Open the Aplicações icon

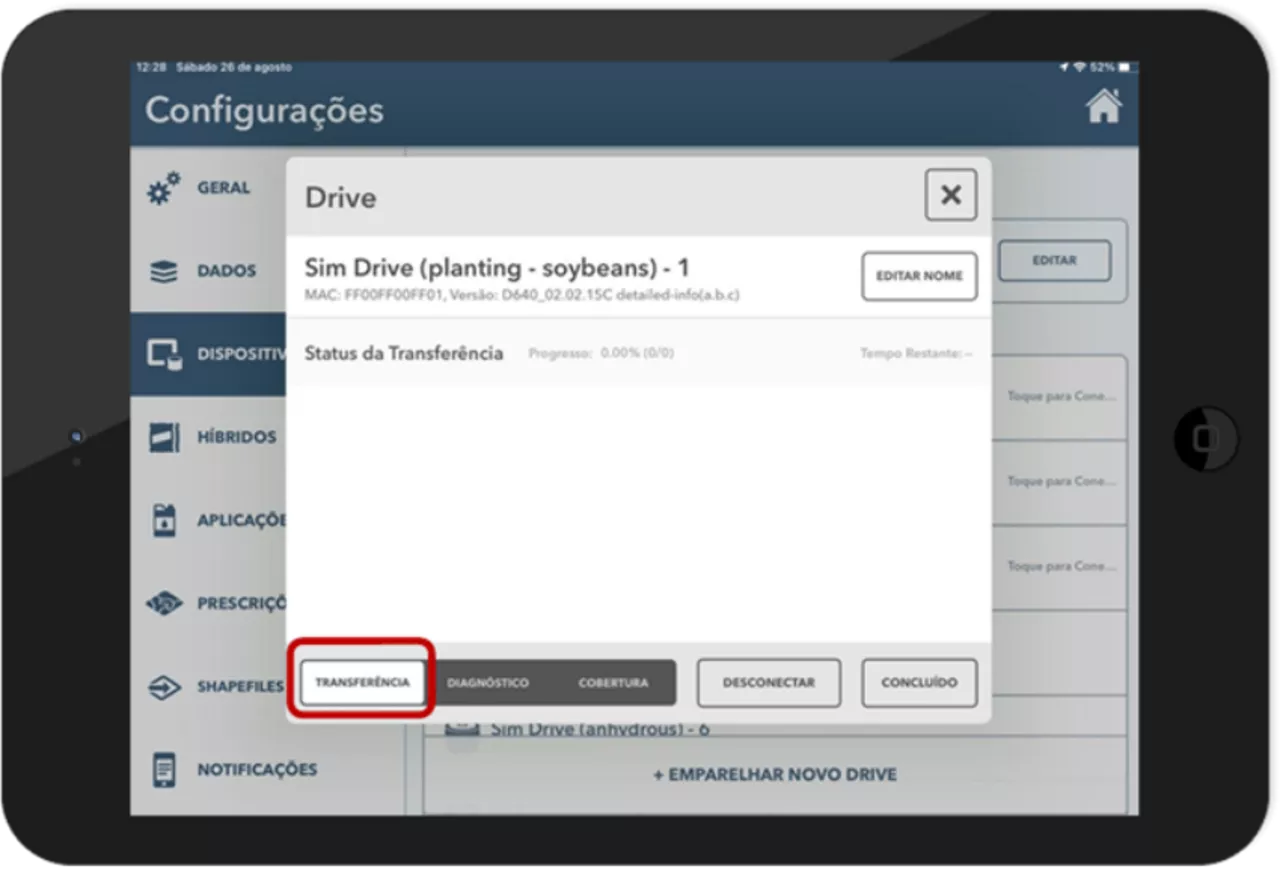click(x=164, y=520)
